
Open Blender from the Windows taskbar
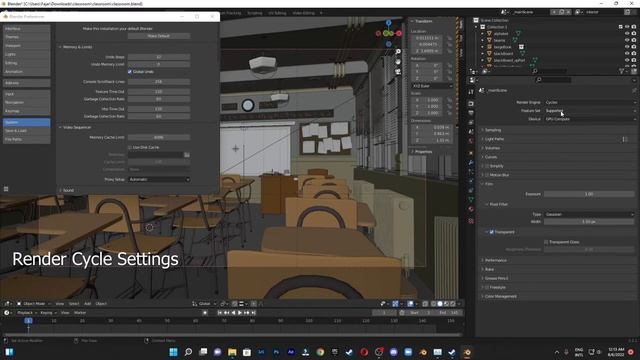(x=467, y=352)
